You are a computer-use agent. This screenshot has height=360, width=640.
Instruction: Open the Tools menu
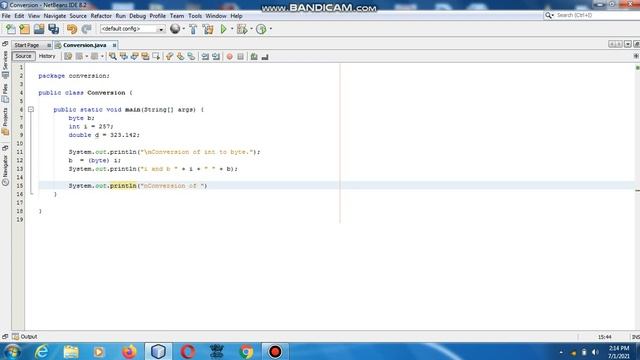(x=195, y=16)
